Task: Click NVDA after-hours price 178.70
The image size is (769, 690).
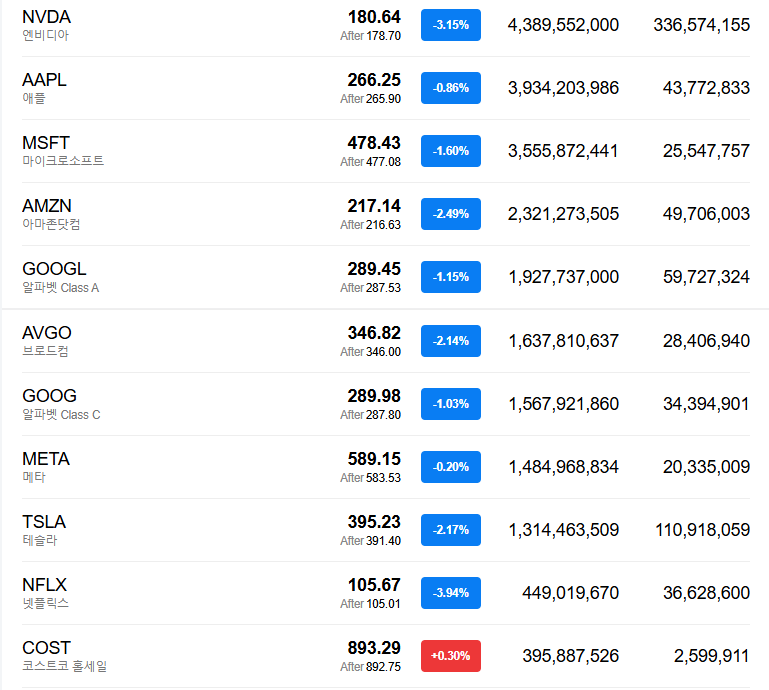Action: (384, 36)
